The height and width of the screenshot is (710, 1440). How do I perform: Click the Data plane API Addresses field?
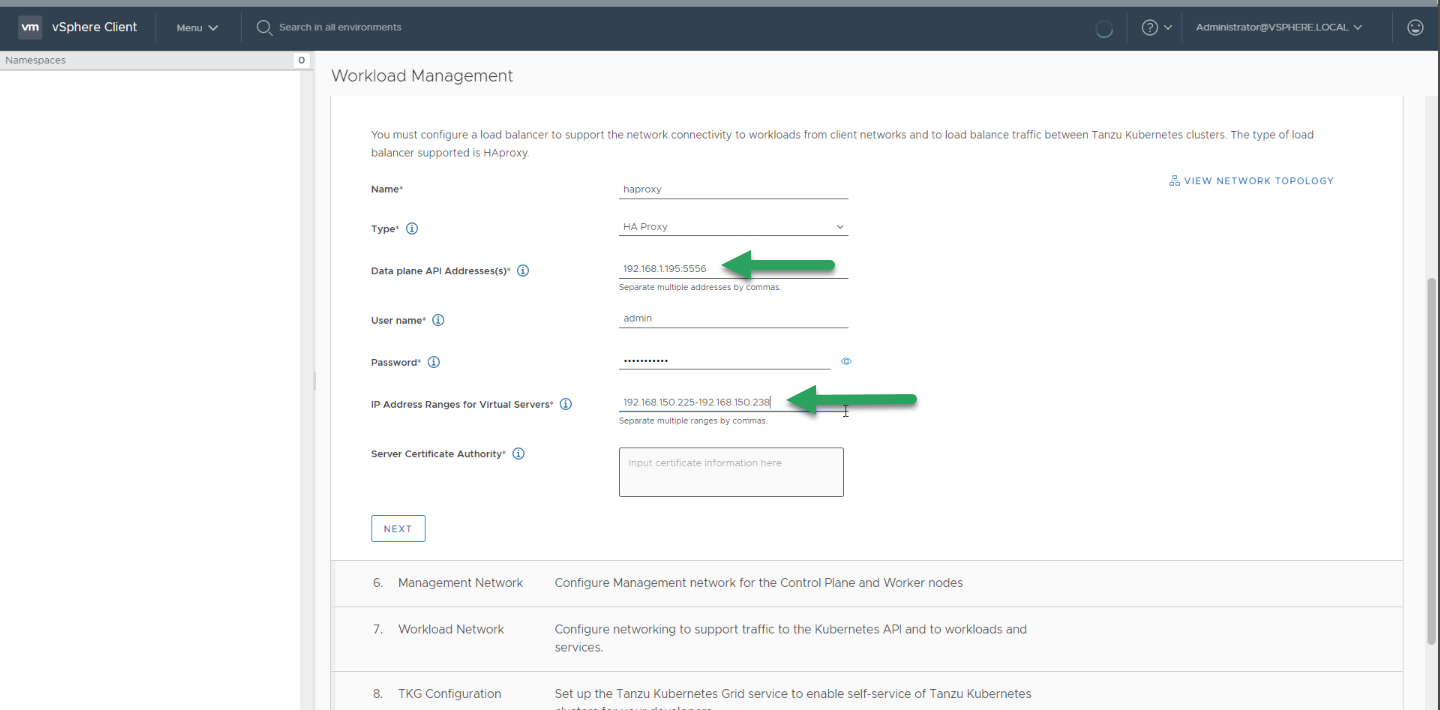[x=733, y=269]
